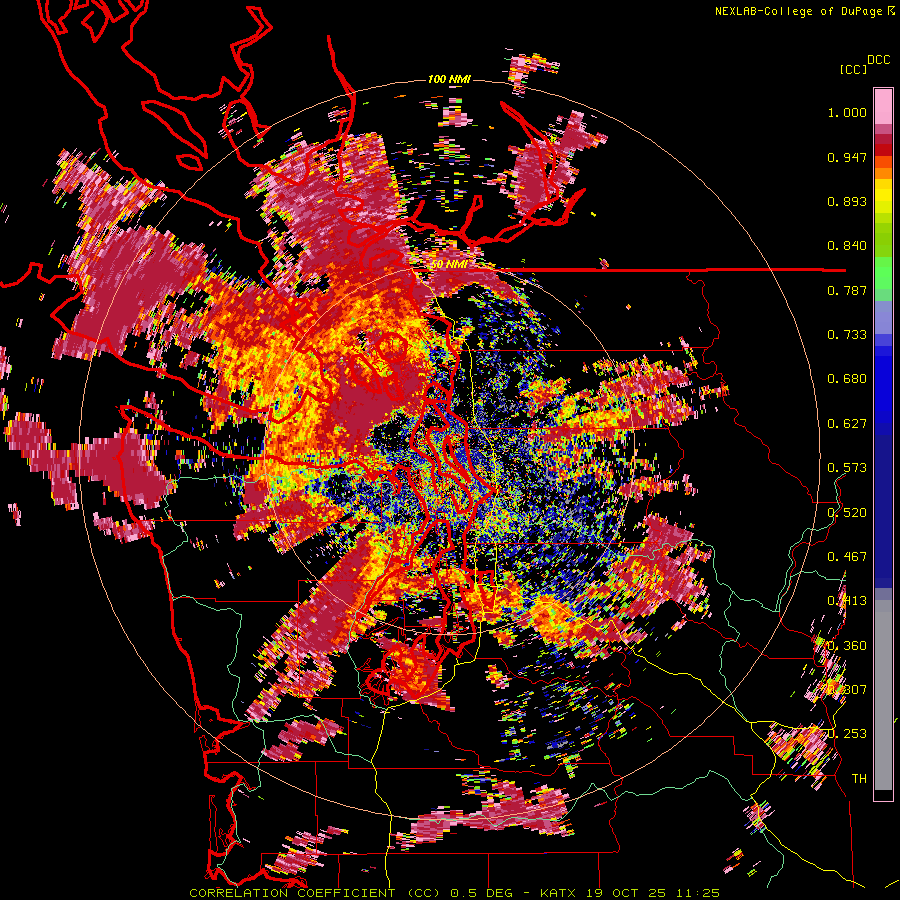Click the 11:25 time in the caption
This screenshot has height=900, width=900.
pyautogui.click(x=698, y=893)
